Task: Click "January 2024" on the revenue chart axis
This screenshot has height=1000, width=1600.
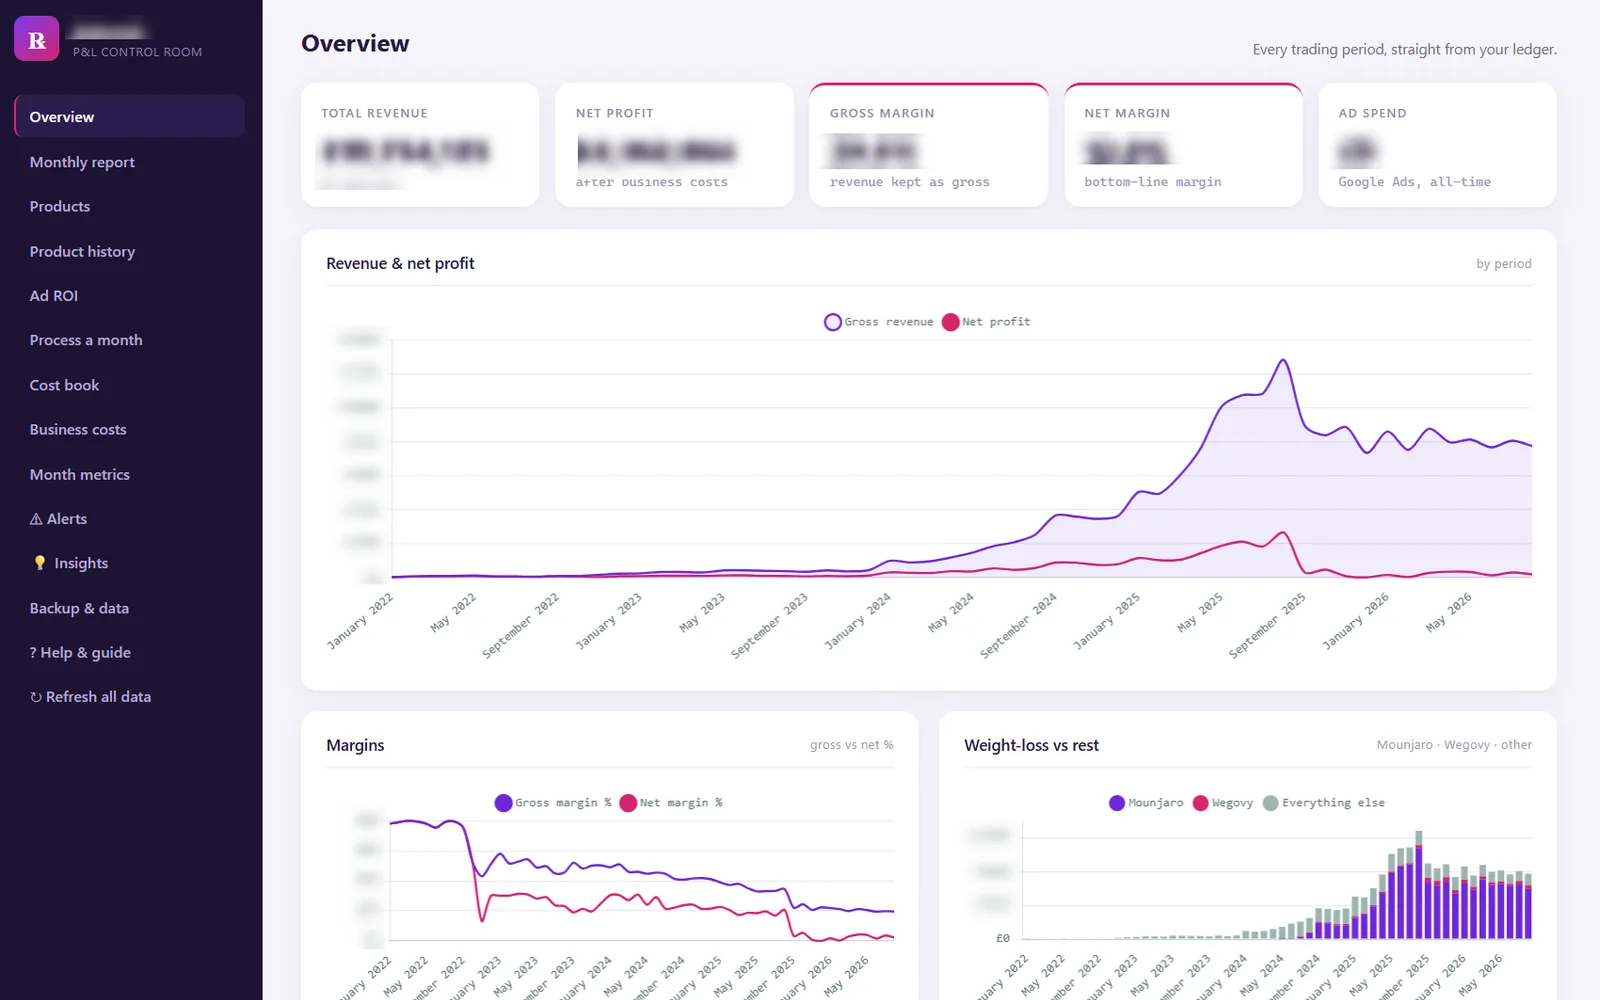Action: [857, 622]
